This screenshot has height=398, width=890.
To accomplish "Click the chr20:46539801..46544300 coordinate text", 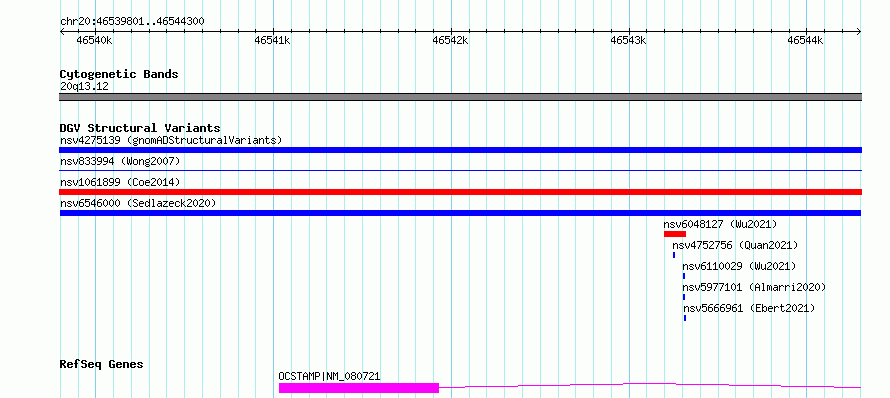I will pyautogui.click(x=132, y=22).
